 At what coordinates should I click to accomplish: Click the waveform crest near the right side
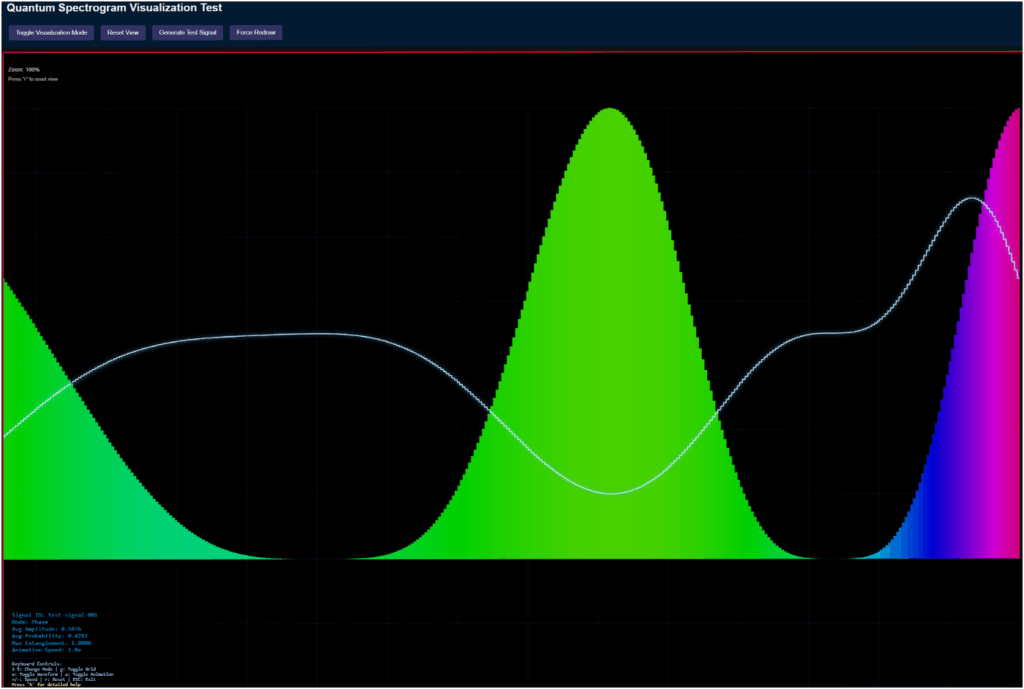click(x=970, y=198)
